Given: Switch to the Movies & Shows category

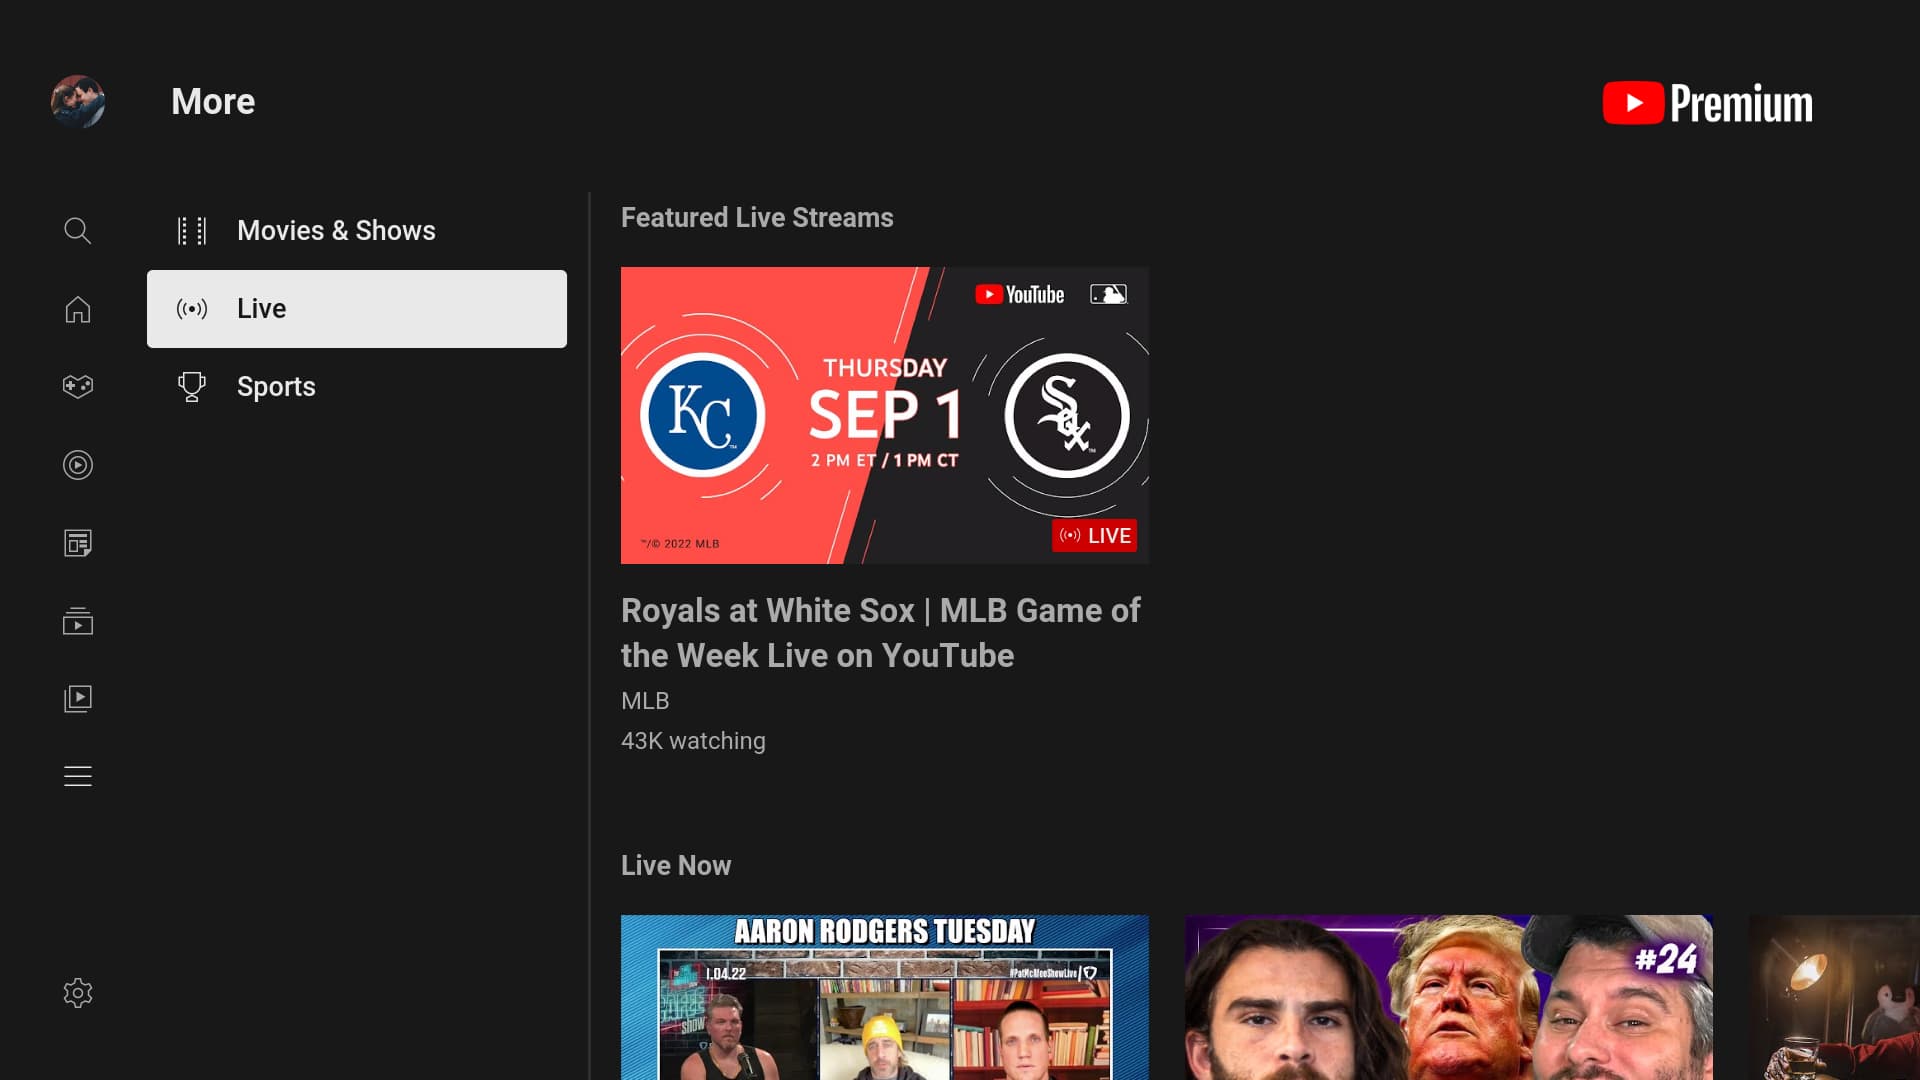Looking at the screenshot, I should tap(336, 230).
